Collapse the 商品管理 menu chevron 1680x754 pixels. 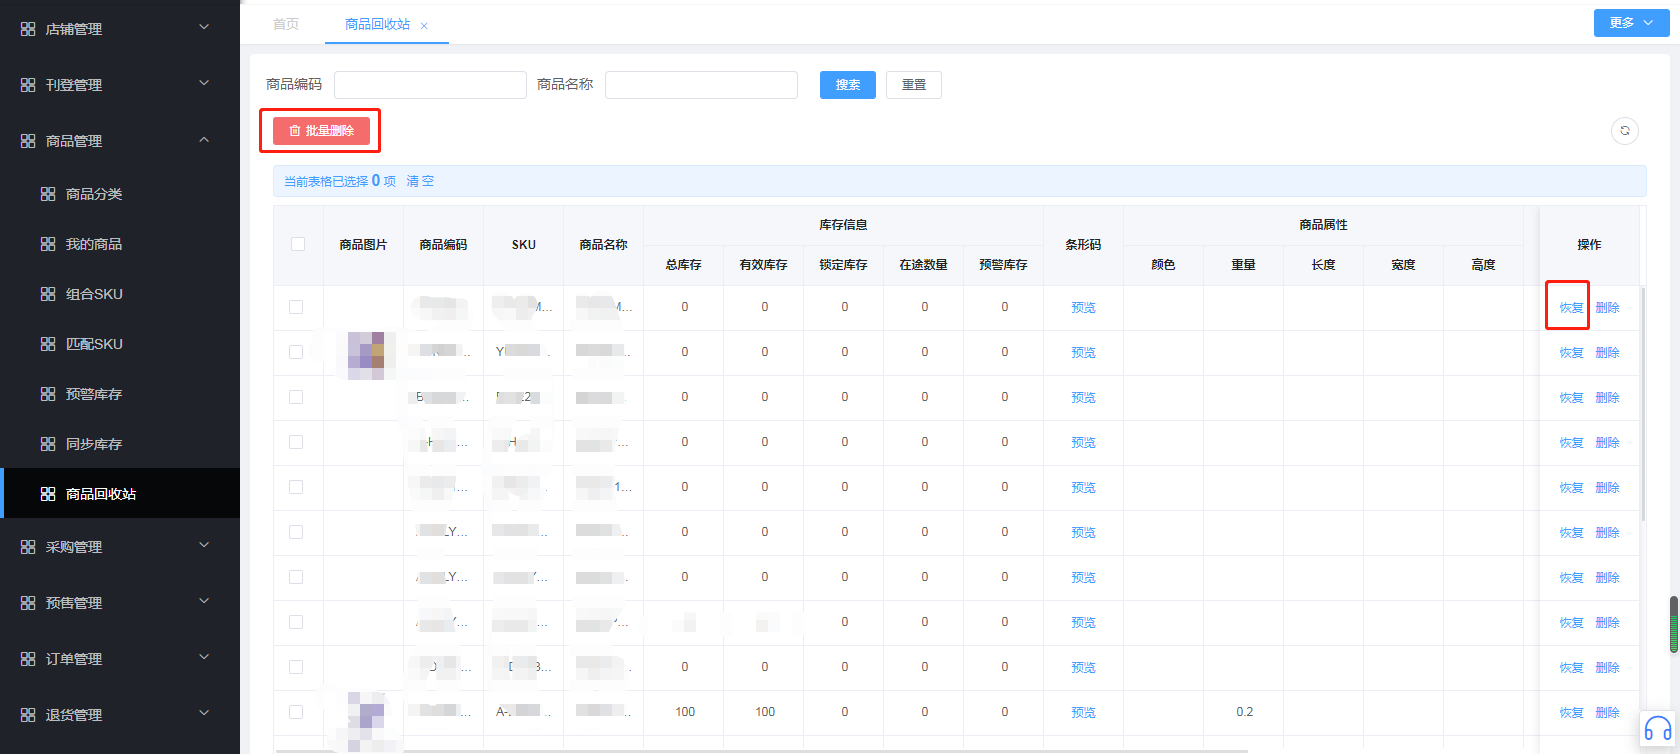point(204,140)
